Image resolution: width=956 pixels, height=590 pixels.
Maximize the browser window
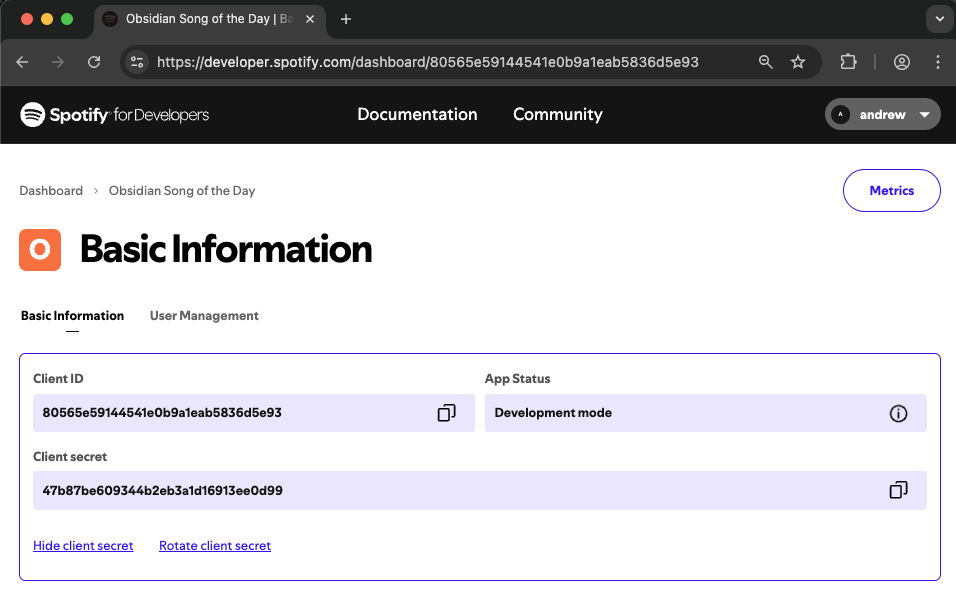(x=67, y=20)
